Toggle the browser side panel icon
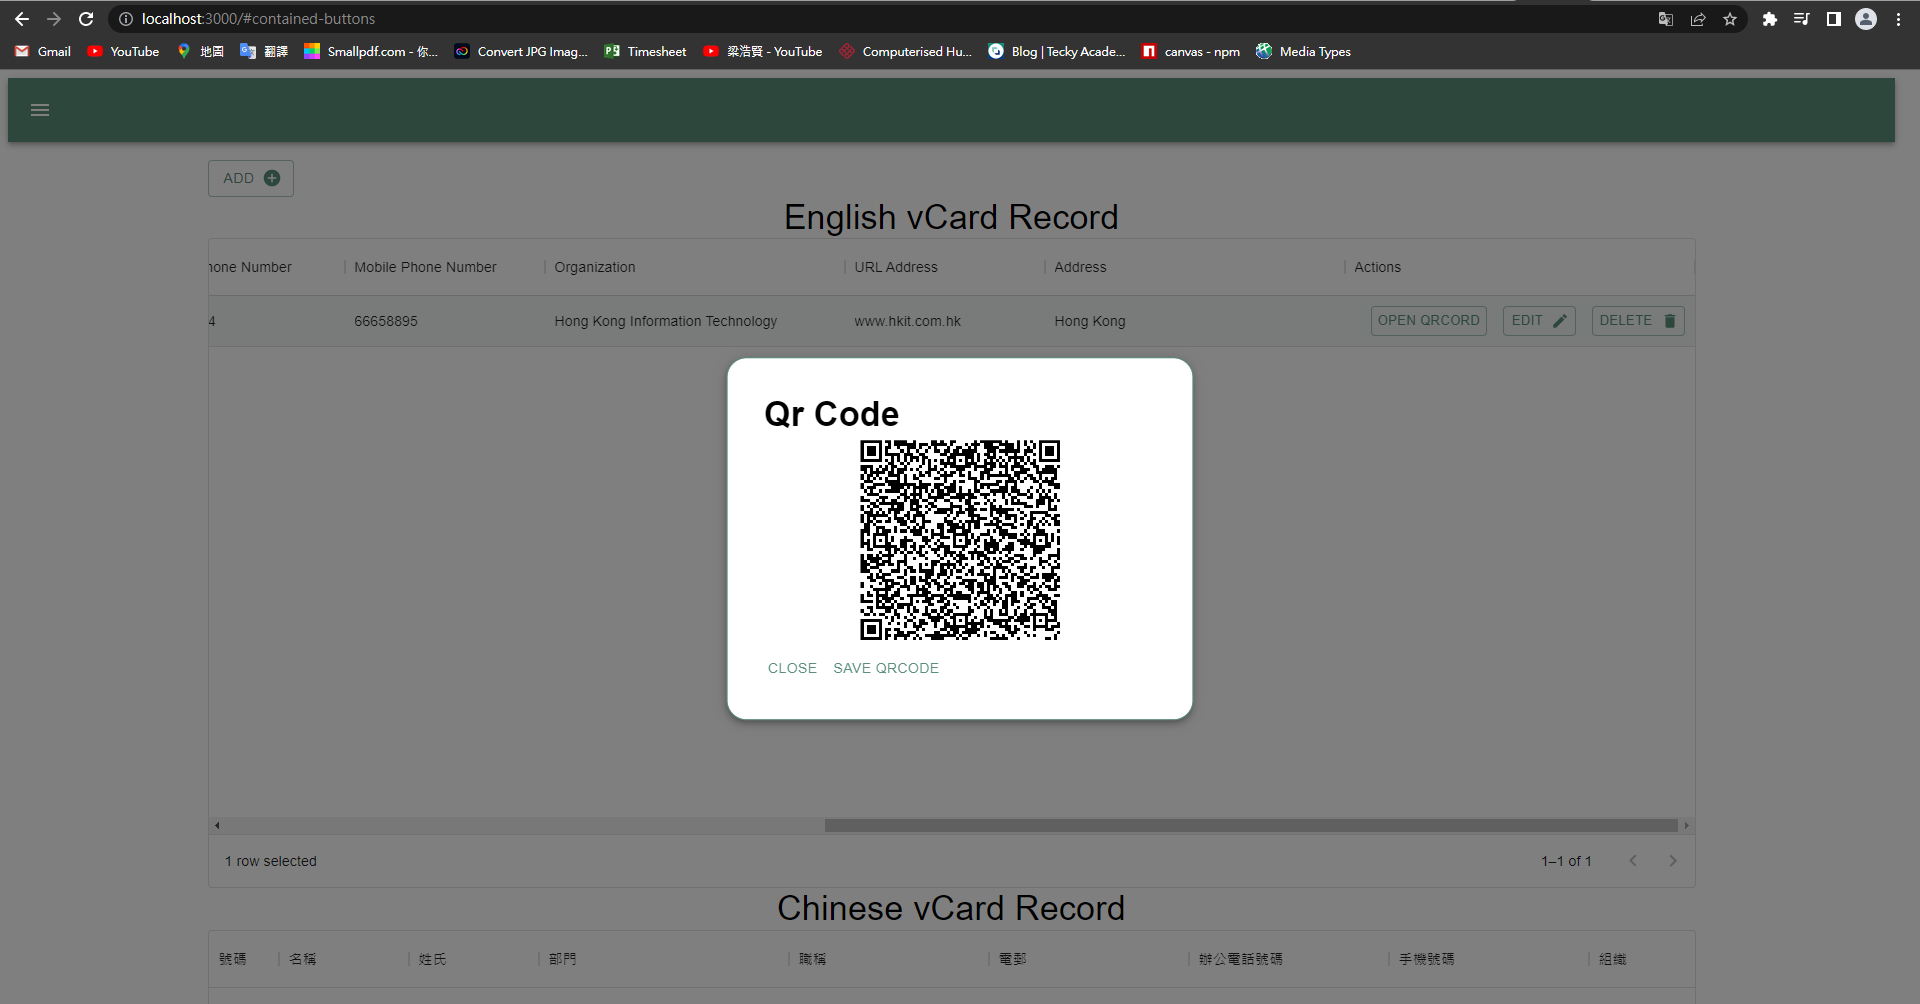The image size is (1920, 1004). 1834,19
